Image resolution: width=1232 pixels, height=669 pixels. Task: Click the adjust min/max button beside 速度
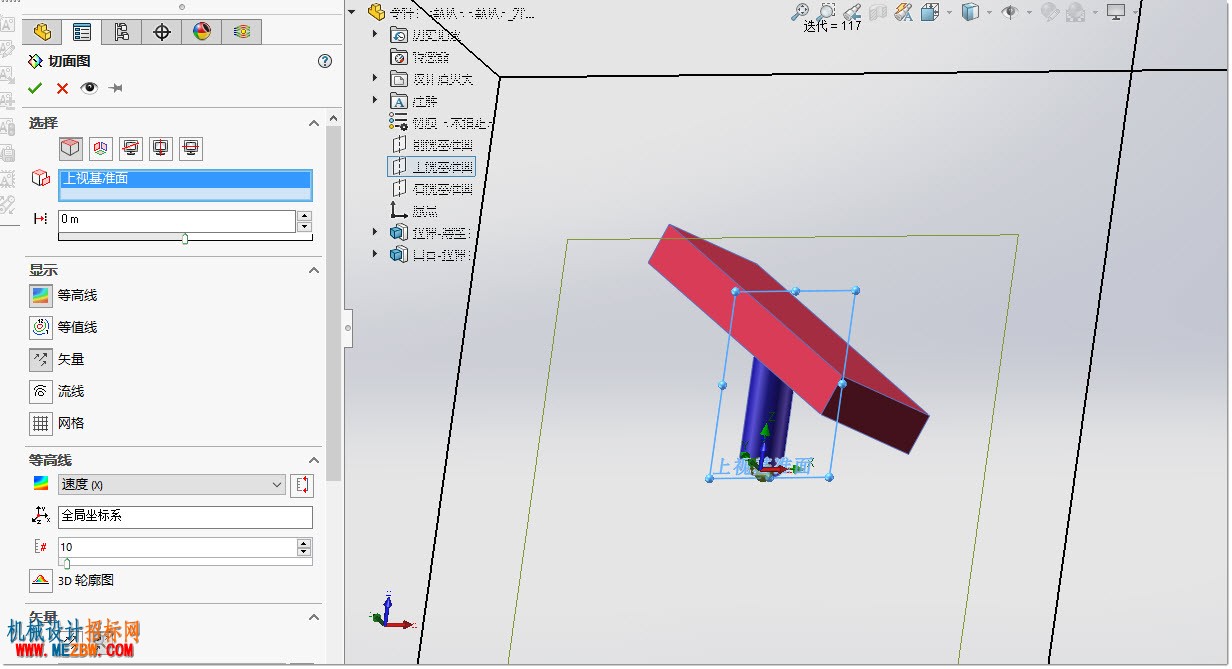pyautogui.click(x=302, y=485)
